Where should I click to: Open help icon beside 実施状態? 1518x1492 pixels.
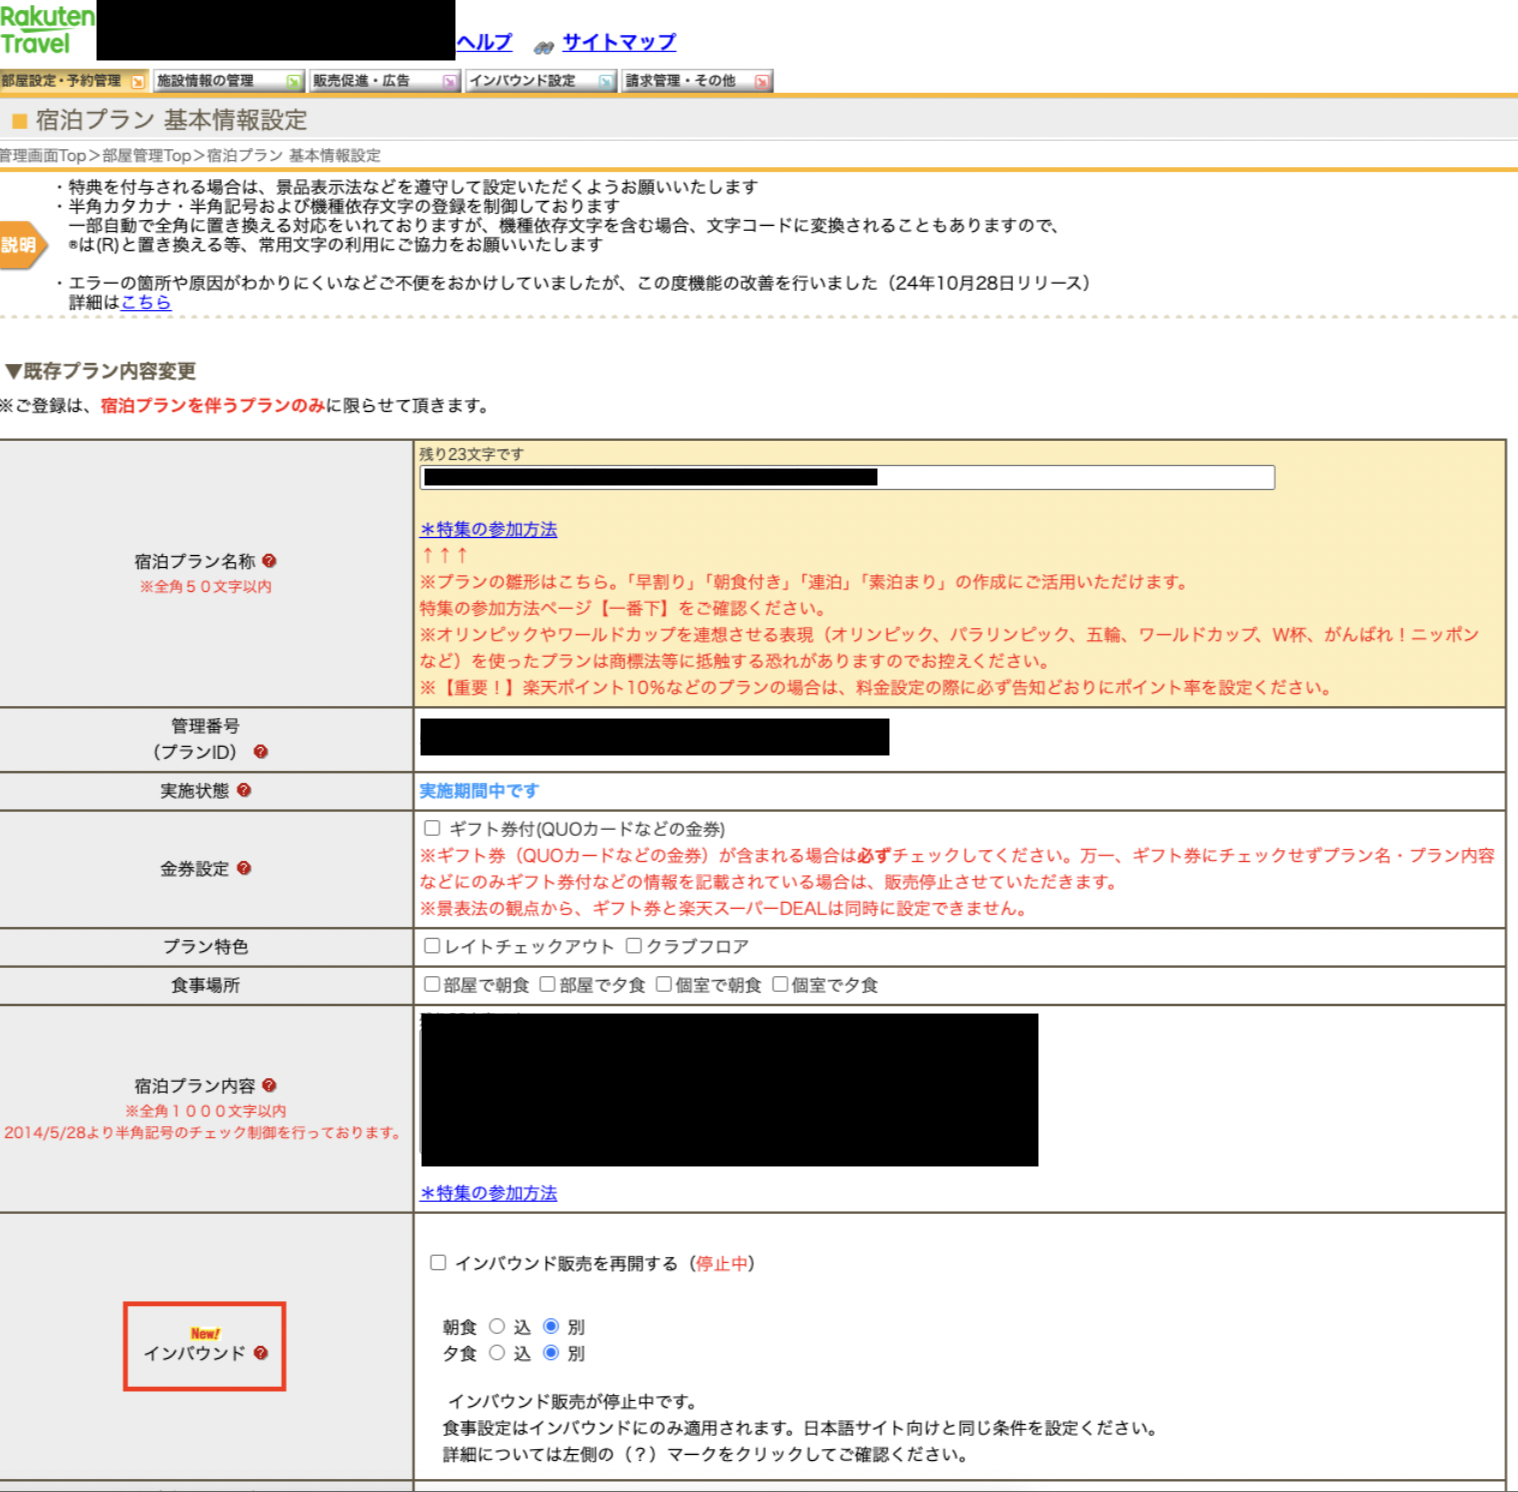244,790
